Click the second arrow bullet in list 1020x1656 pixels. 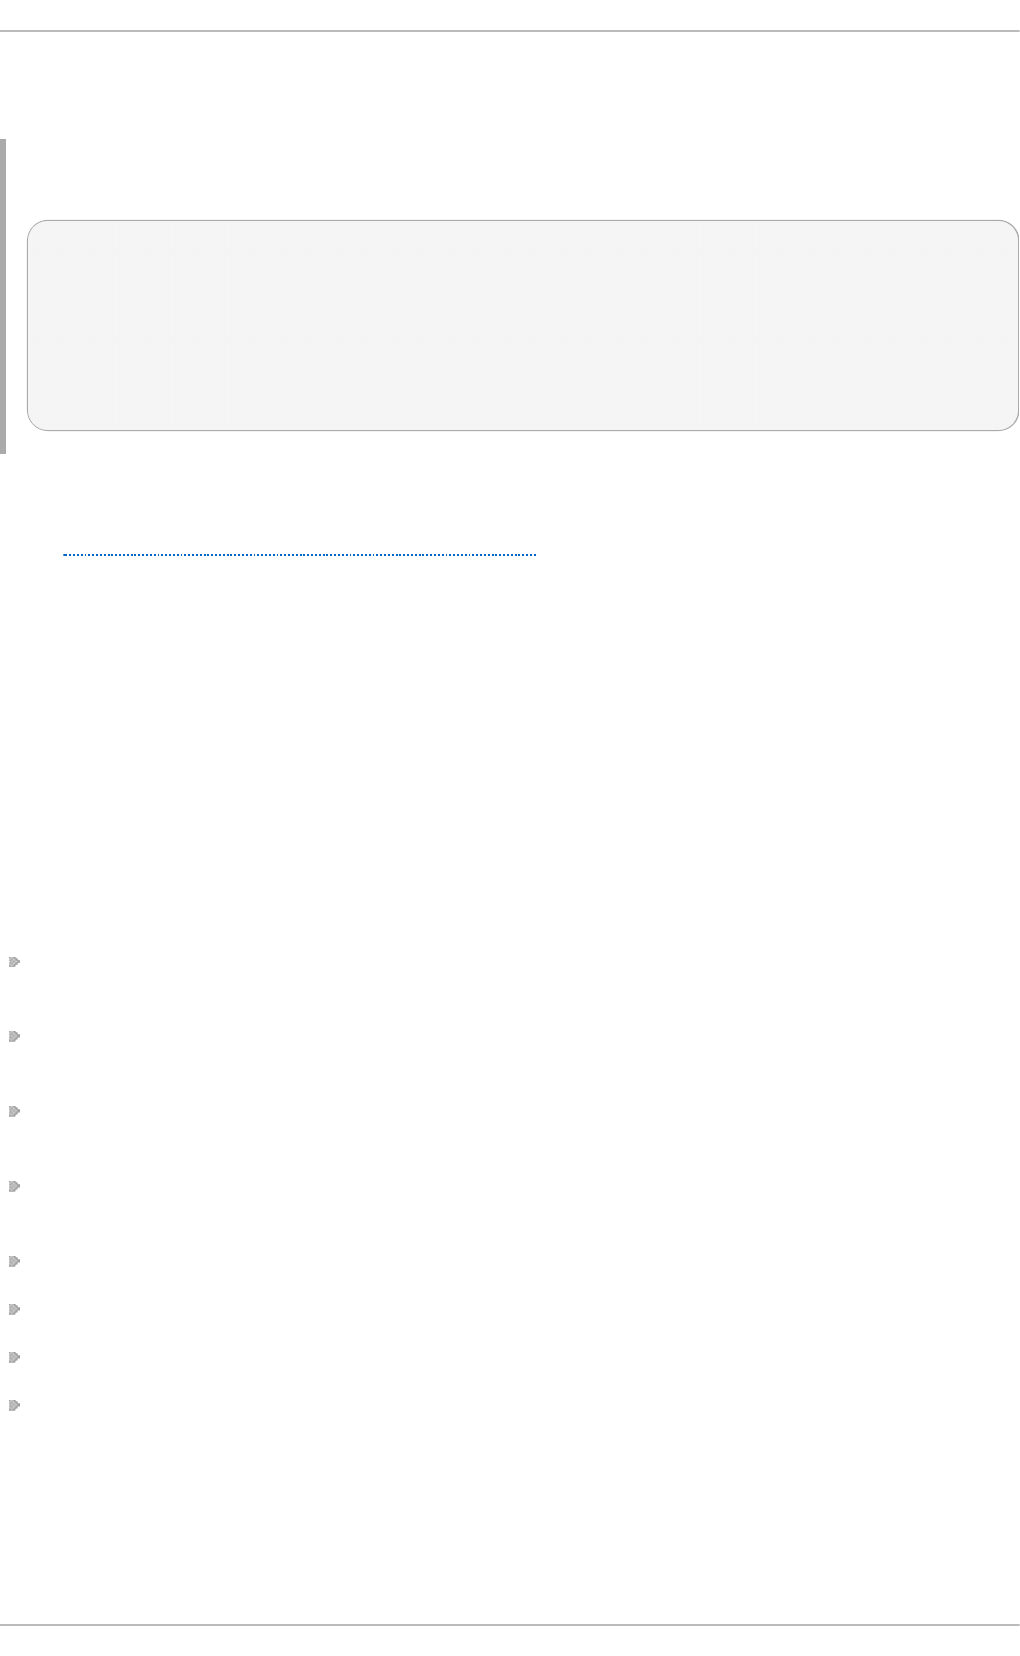(x=14, y=1037)
